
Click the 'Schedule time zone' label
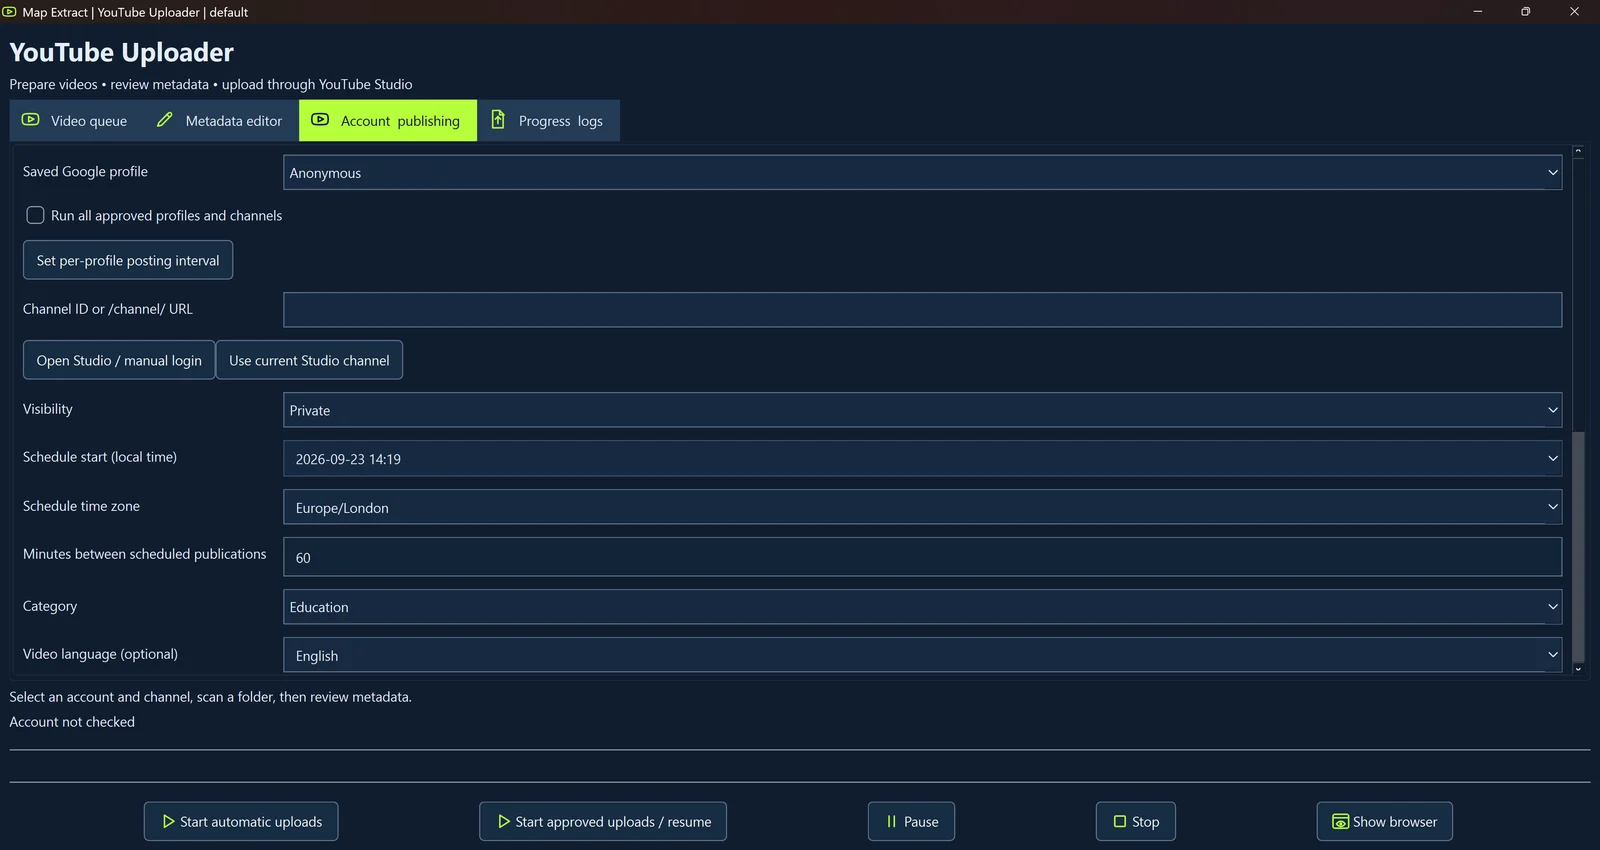tap(81, 506)
